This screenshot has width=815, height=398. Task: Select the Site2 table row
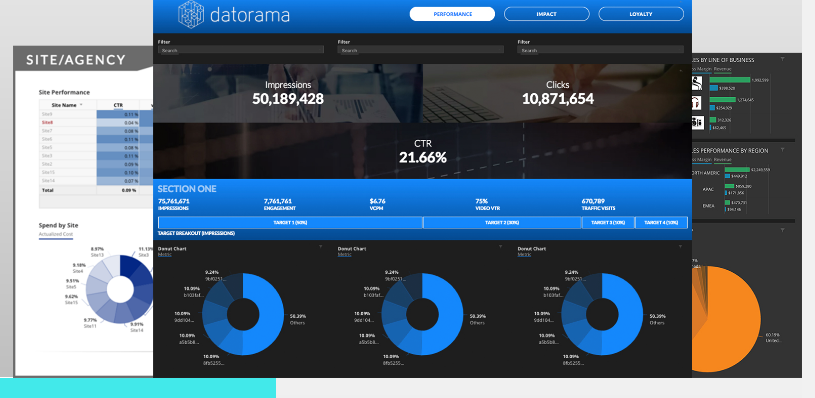click(96, 164)
